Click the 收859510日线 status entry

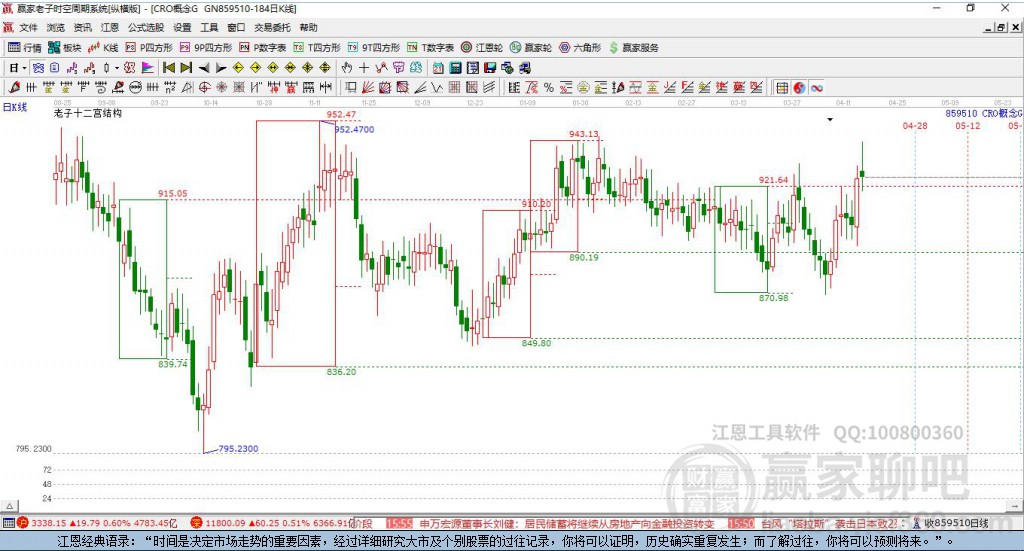tap(957, 523)
